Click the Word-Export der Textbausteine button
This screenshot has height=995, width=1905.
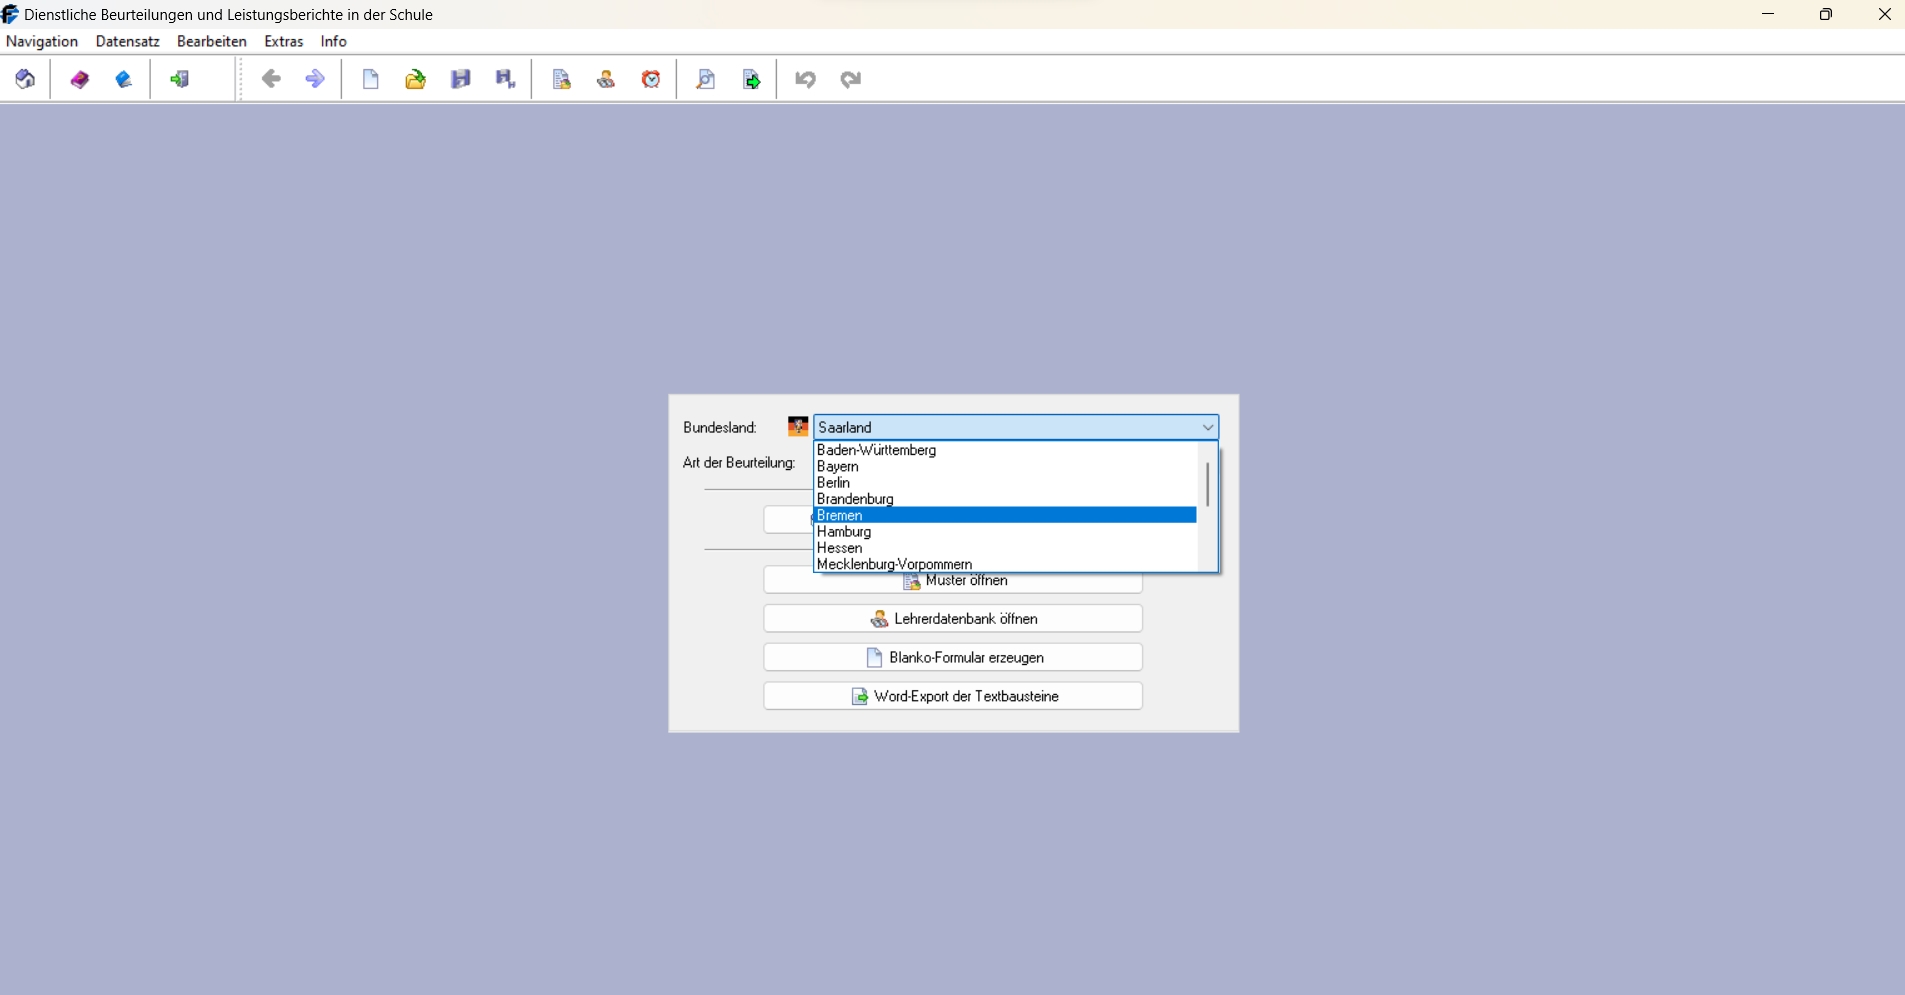point(953,696)
